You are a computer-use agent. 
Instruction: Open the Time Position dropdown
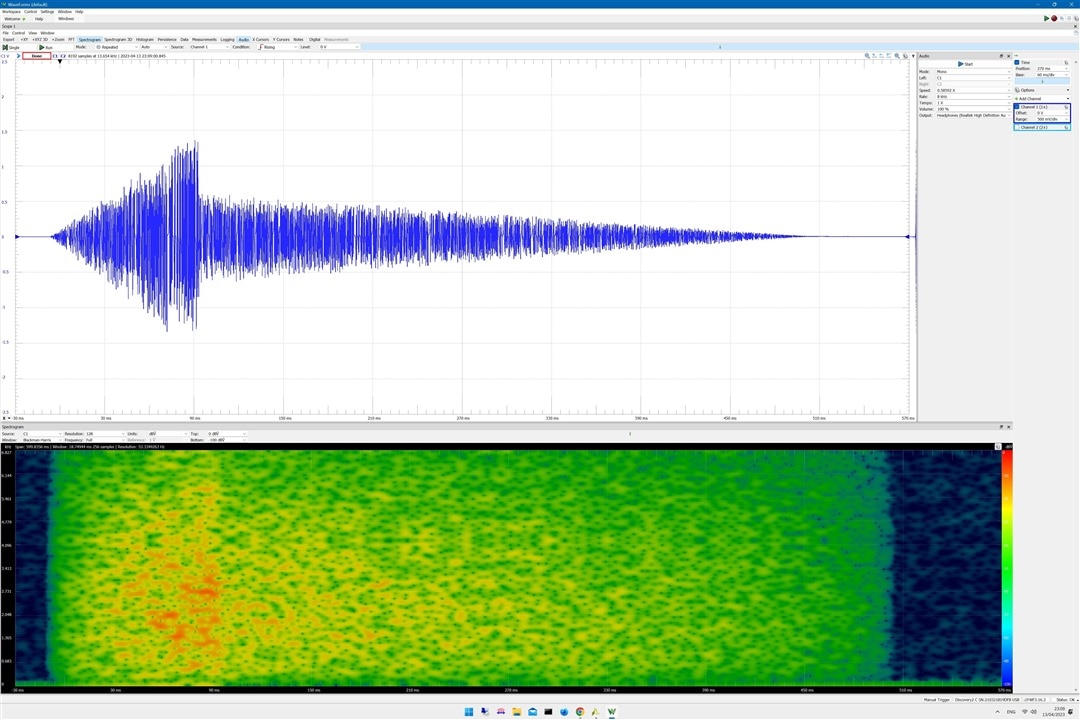(x=1052, y=69)
